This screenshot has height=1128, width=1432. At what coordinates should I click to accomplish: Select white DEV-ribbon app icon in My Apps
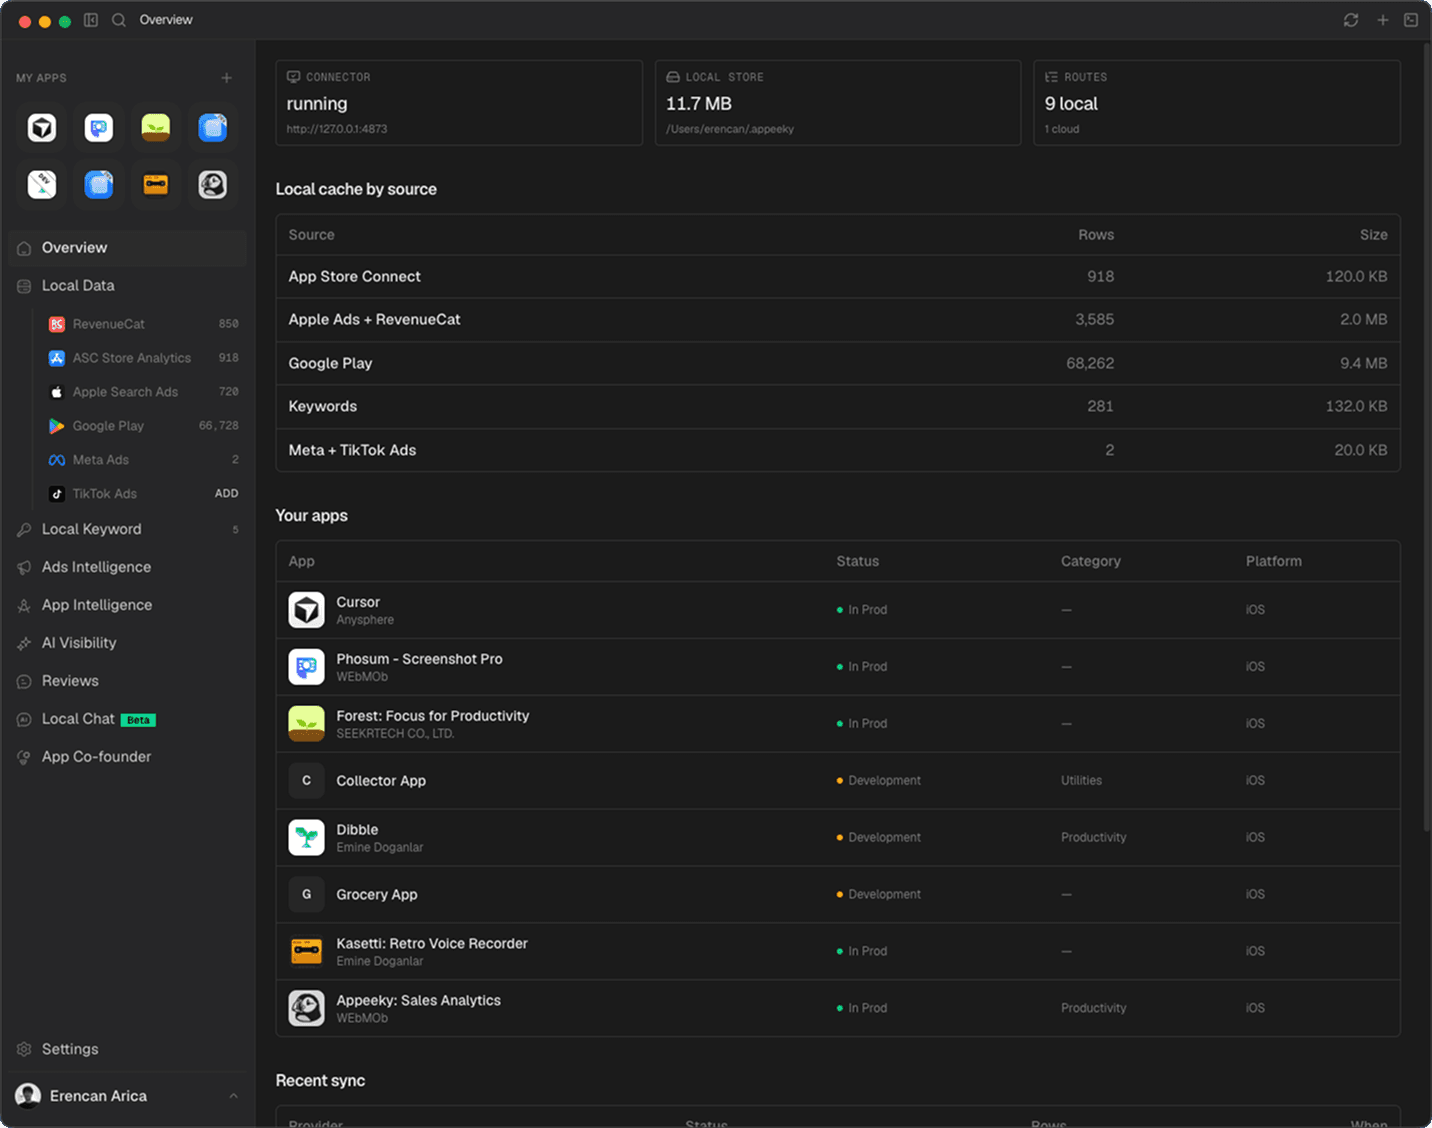point(42,185)
